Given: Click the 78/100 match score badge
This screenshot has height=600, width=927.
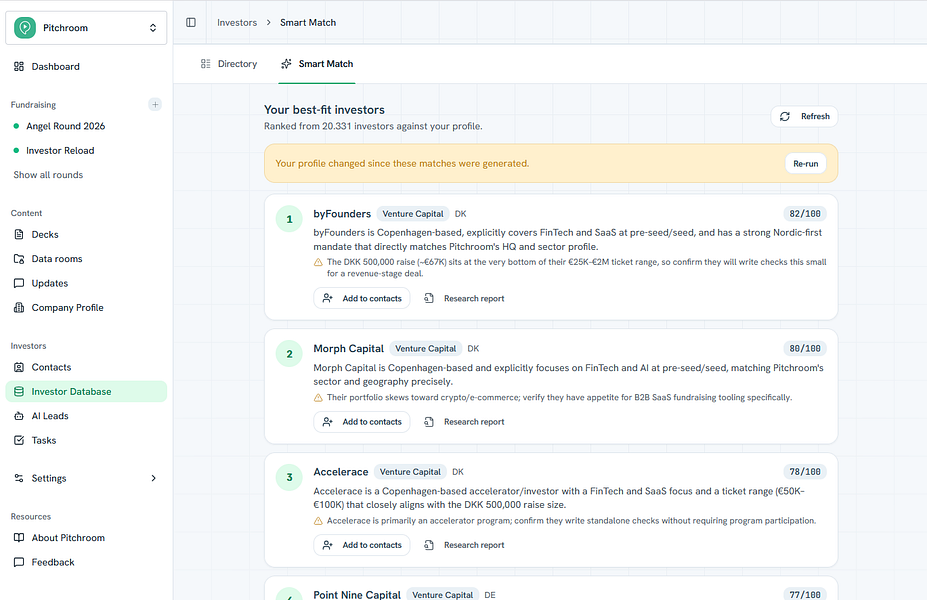Looking at the screenshot, I should coord(805,472).
